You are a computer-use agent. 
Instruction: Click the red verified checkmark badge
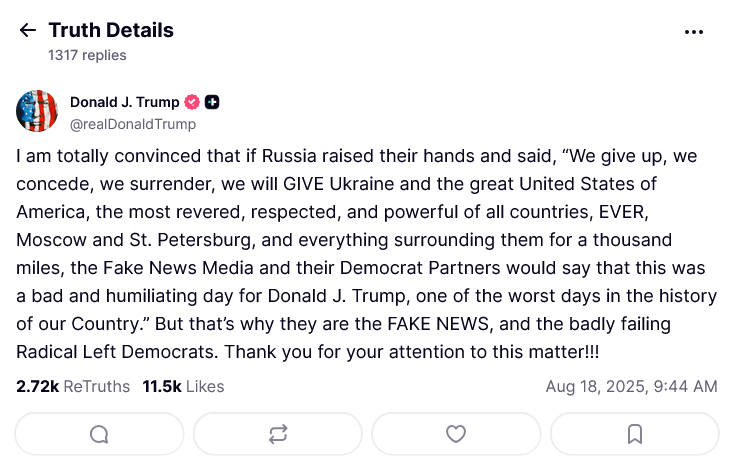click(x=193, y=102)
